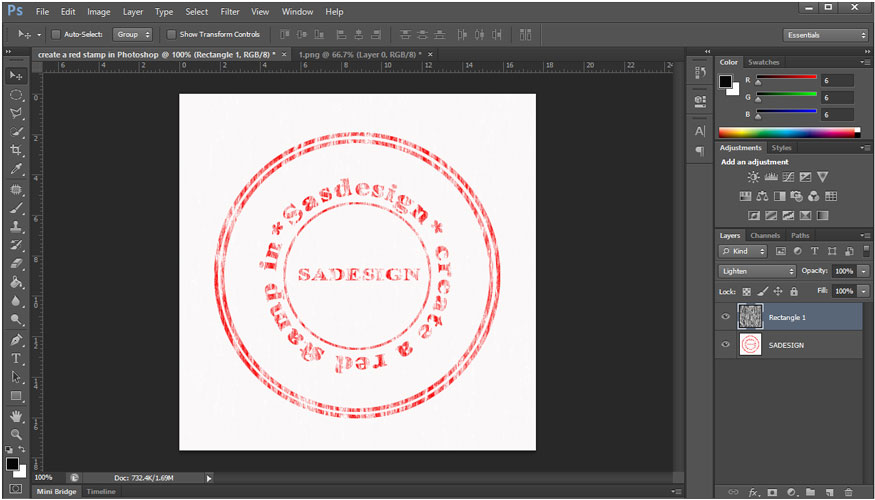The width and height of the screenshot is (875, 500).
Task: Click the foreground color swatch in toolbar
Action: click(12, 464)
